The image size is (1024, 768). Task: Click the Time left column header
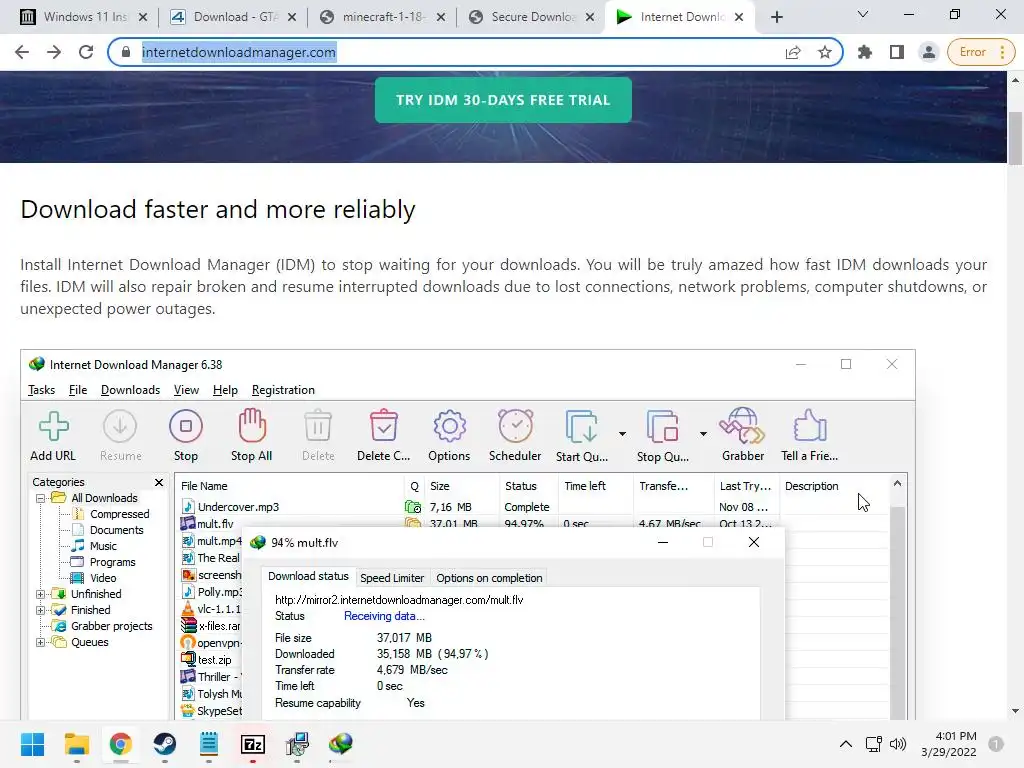tap(596, 486)
